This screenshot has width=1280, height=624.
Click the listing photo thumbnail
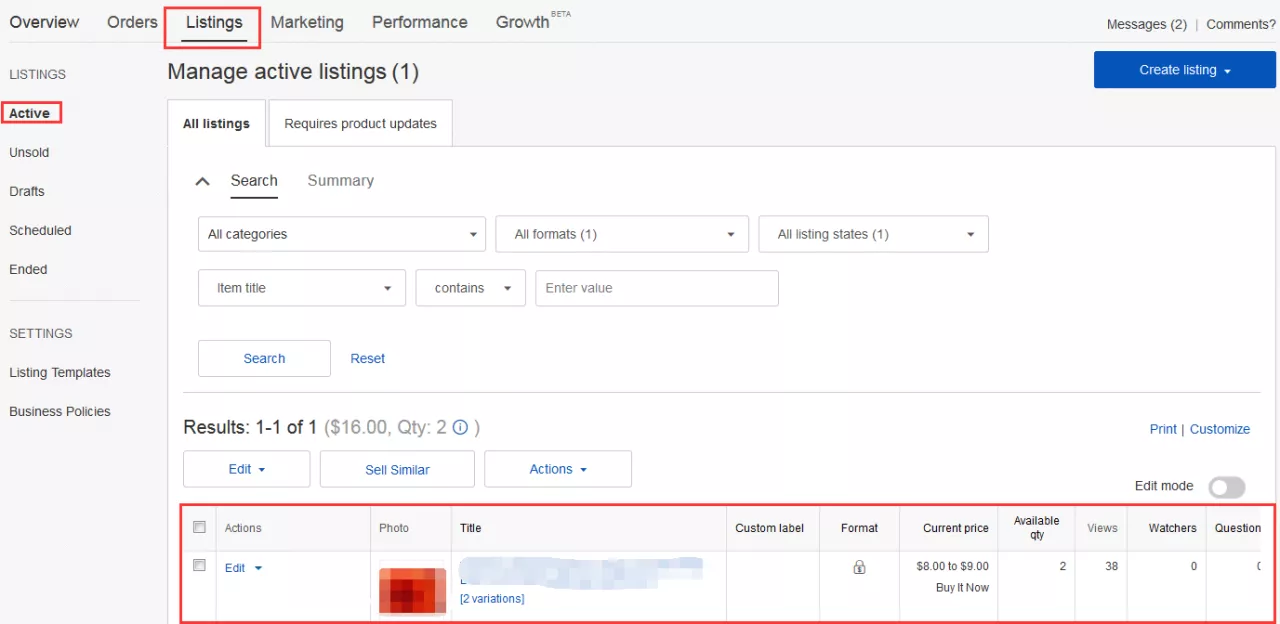[x=411, y=590]
